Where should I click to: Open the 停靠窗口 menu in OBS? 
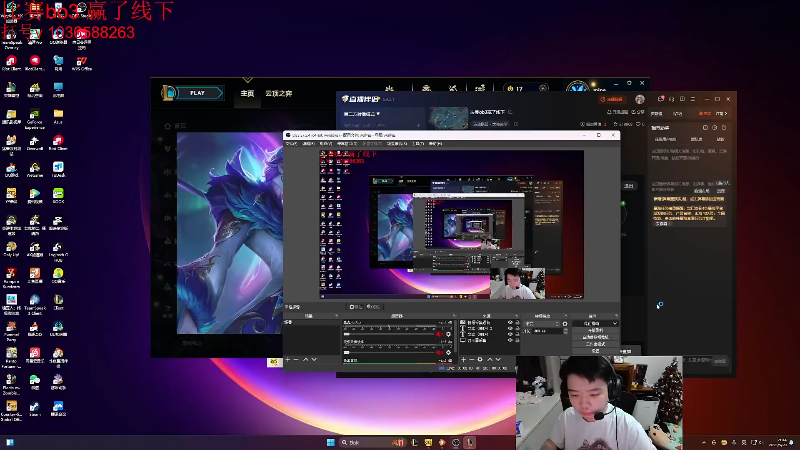pos(347,144)
